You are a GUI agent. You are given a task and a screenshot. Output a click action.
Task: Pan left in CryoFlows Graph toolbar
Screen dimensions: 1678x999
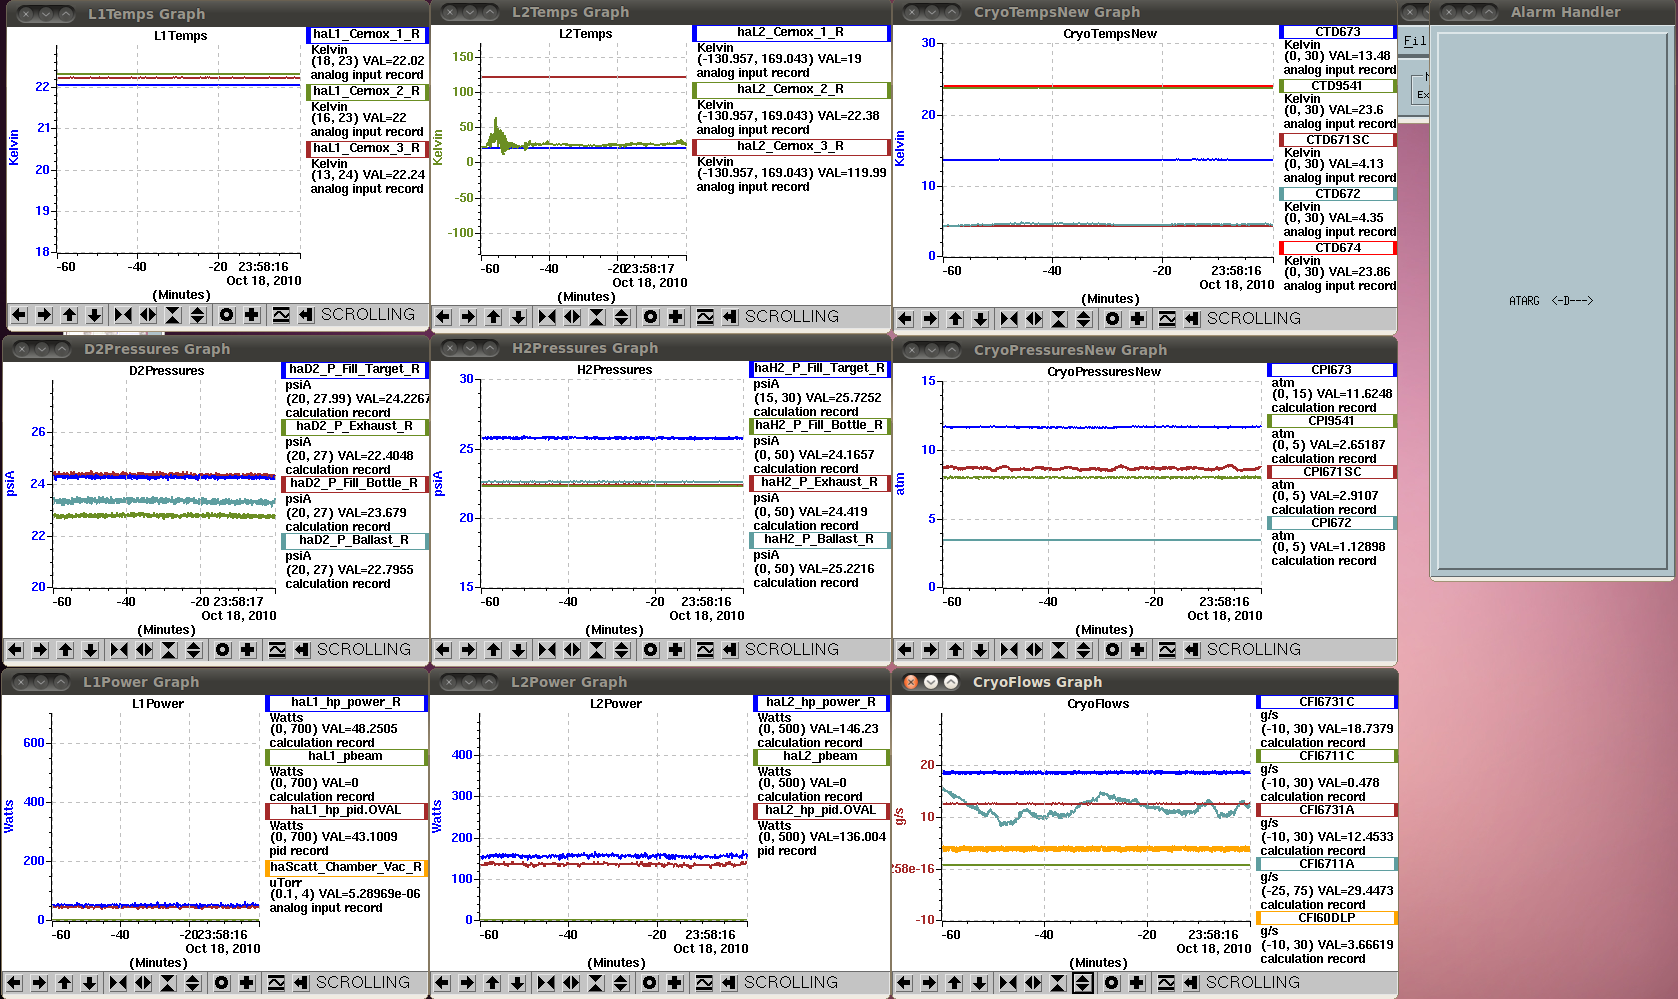[x=904, y=983]
